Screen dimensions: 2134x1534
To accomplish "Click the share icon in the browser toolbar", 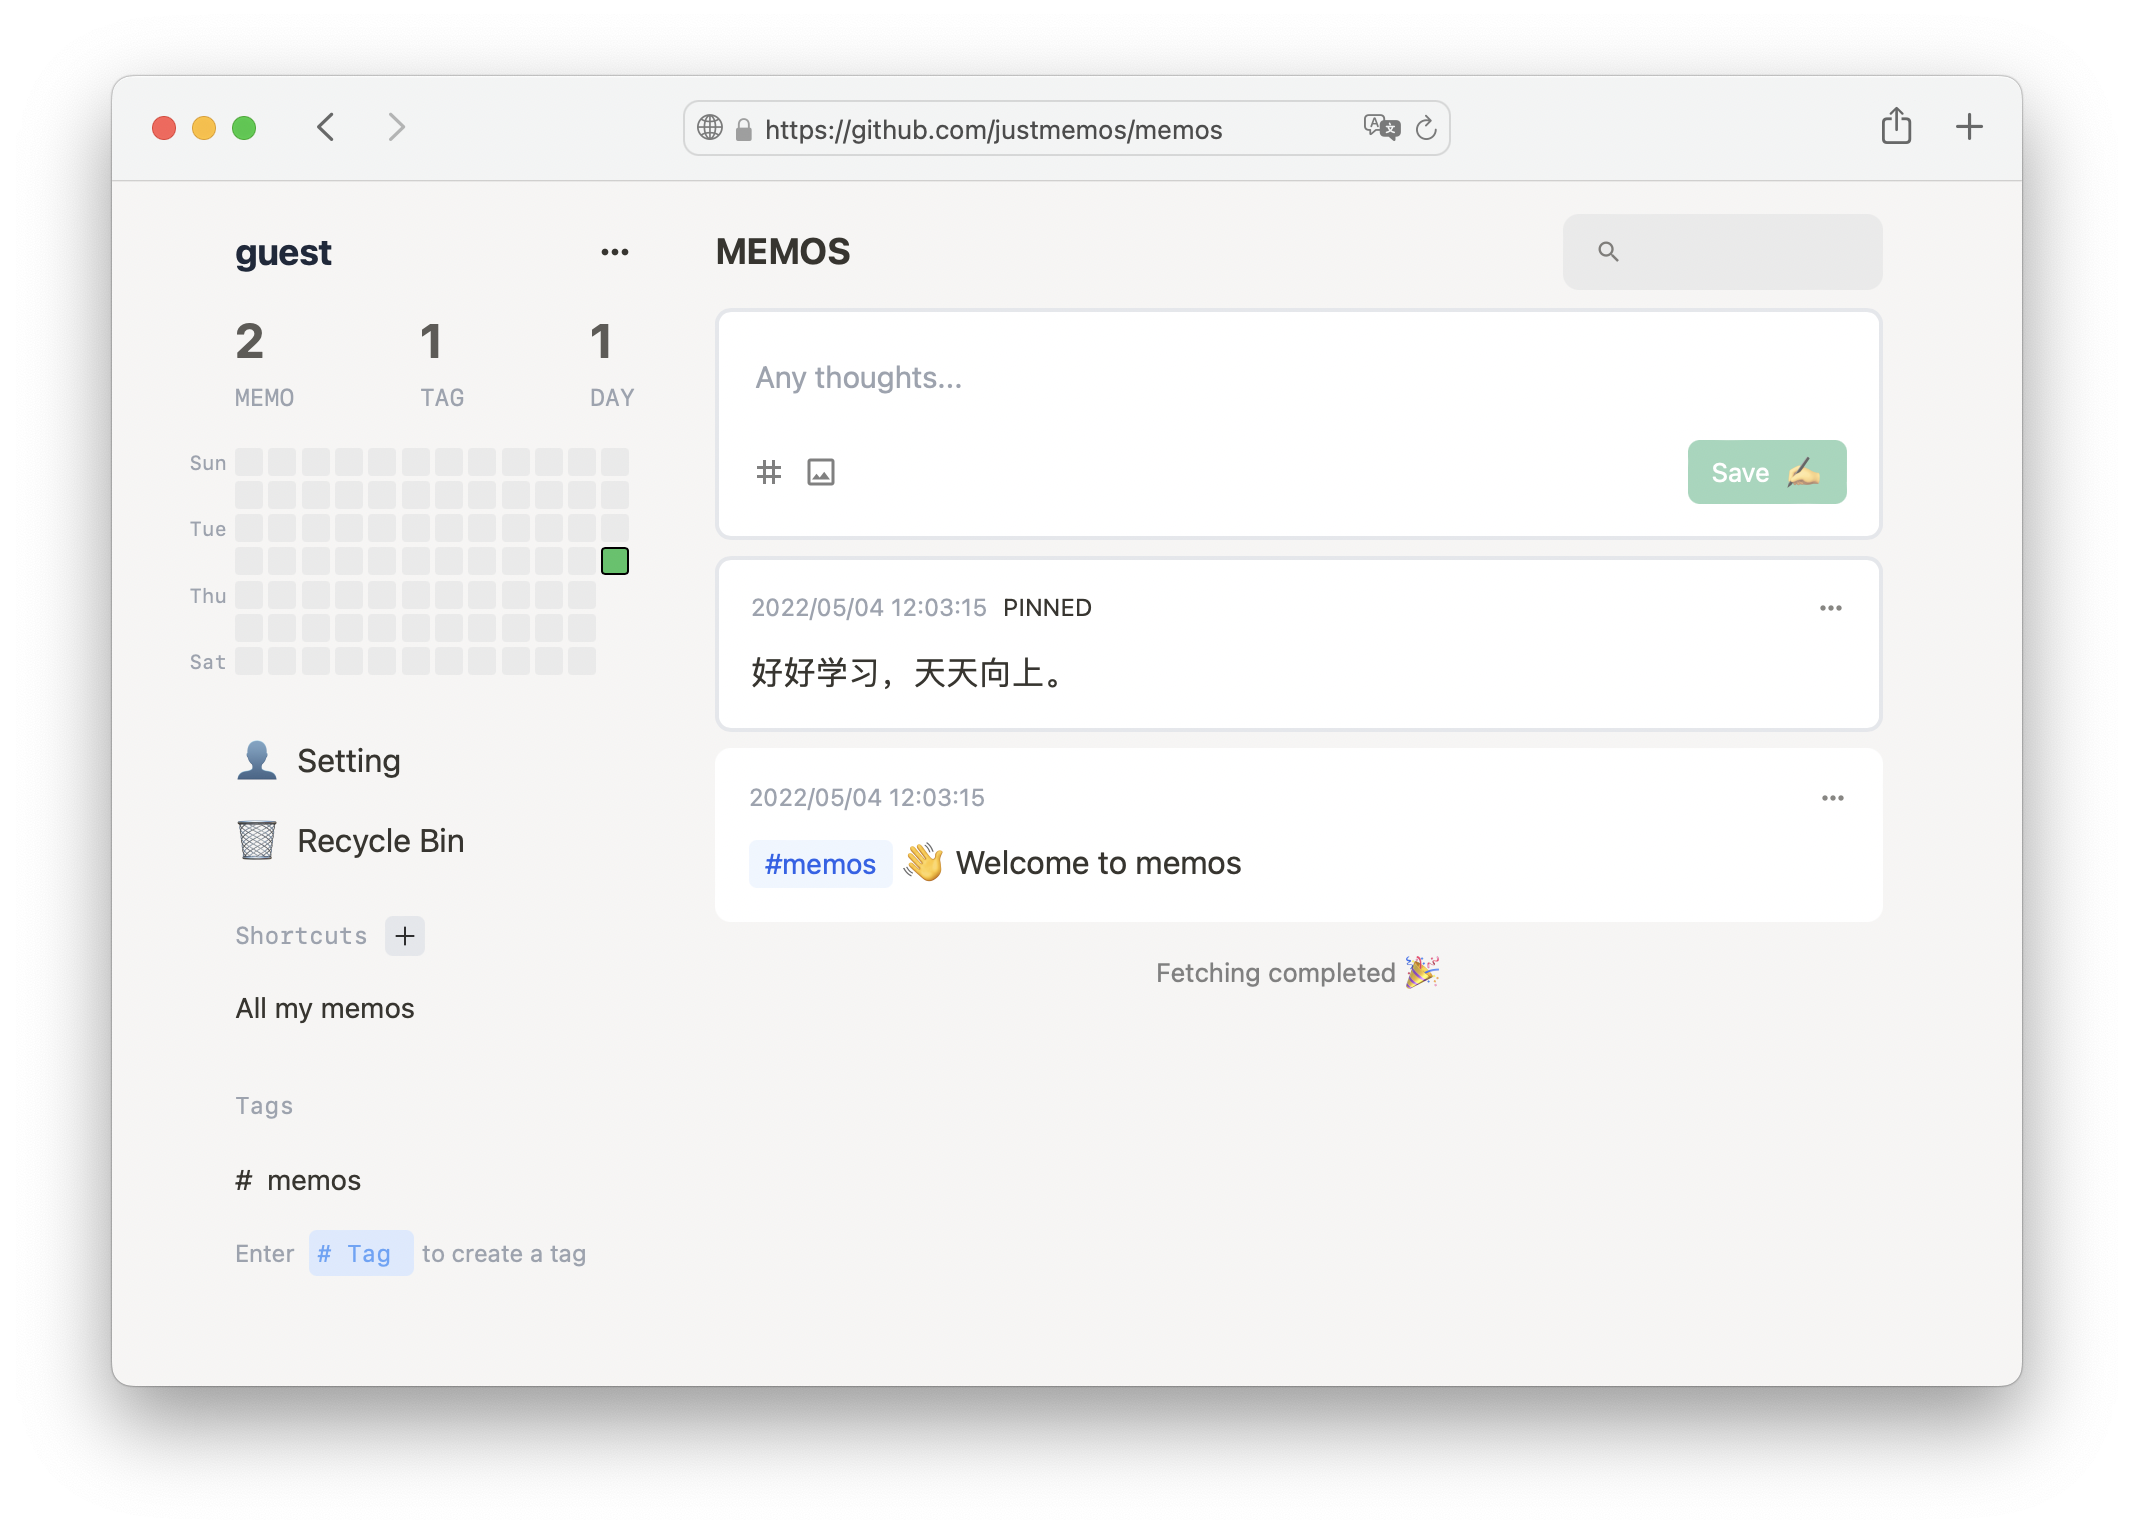I will [x=1895, y=126].
